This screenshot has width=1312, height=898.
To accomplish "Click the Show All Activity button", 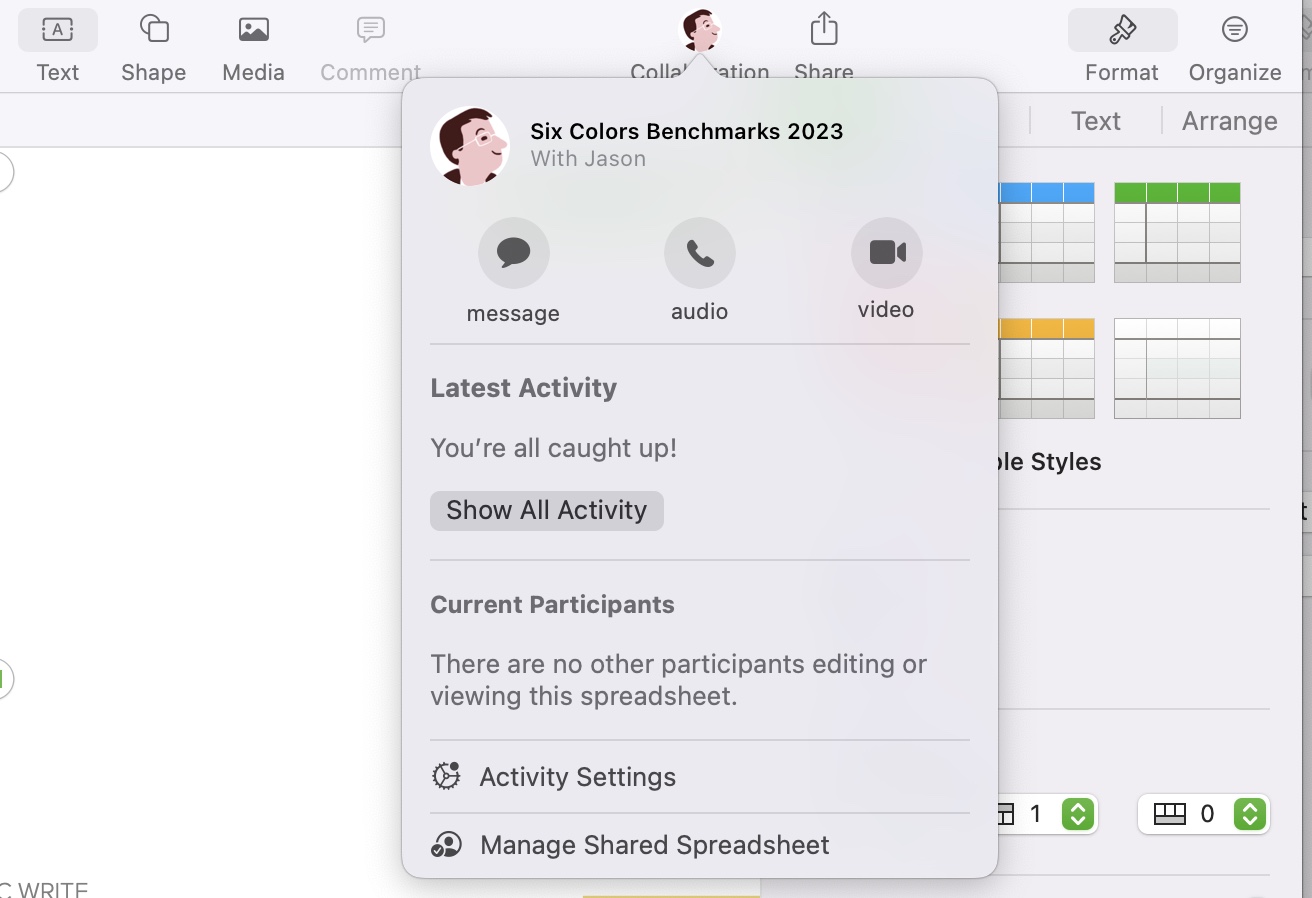I will point(547,510).
